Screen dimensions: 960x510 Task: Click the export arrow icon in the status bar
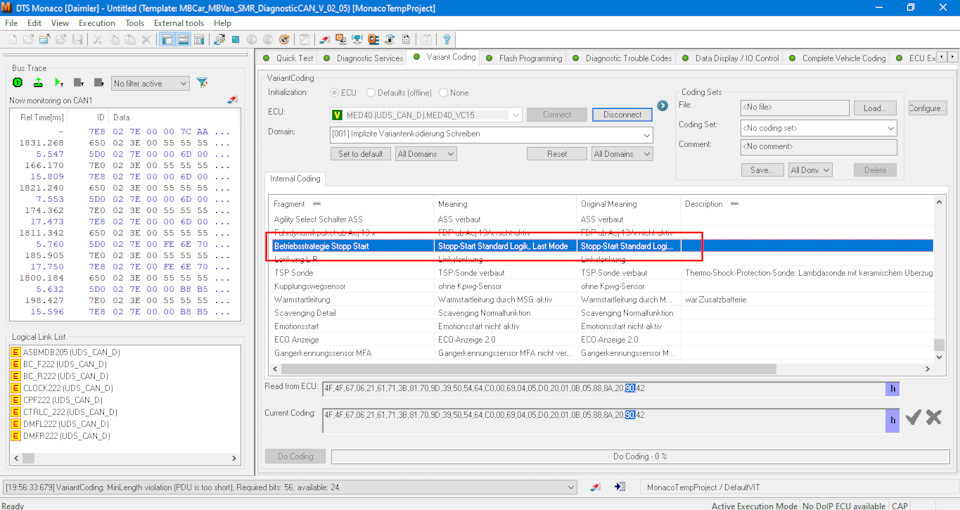(620, 487)
